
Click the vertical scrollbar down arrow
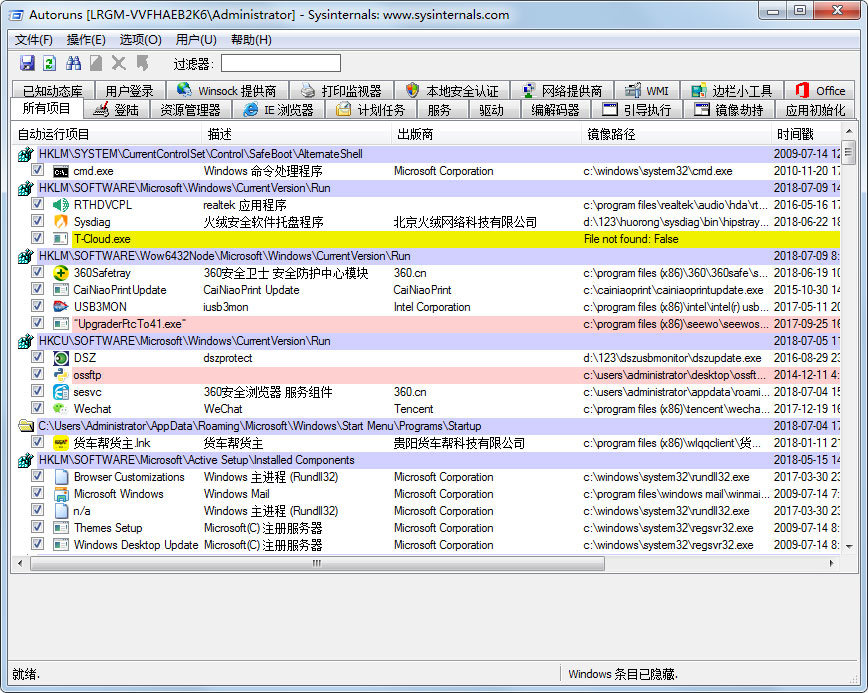[849, 546]
